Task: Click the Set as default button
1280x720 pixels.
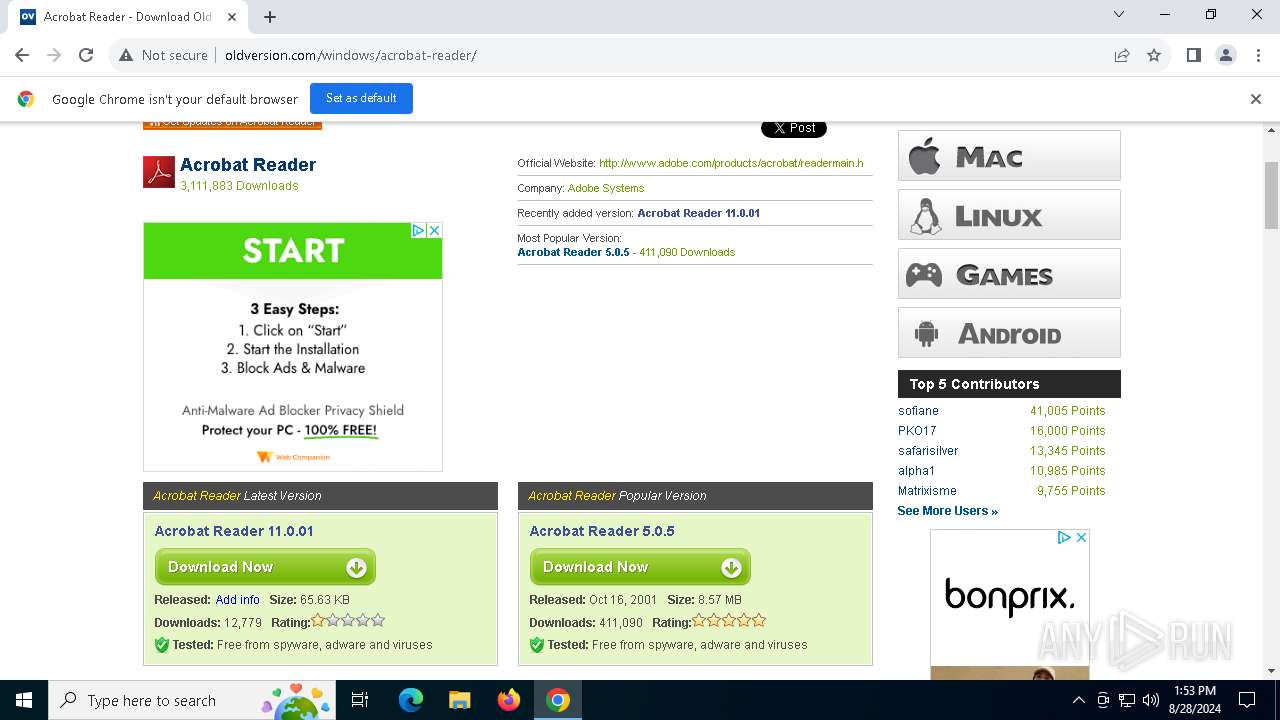Action: [x=361, y=98]
